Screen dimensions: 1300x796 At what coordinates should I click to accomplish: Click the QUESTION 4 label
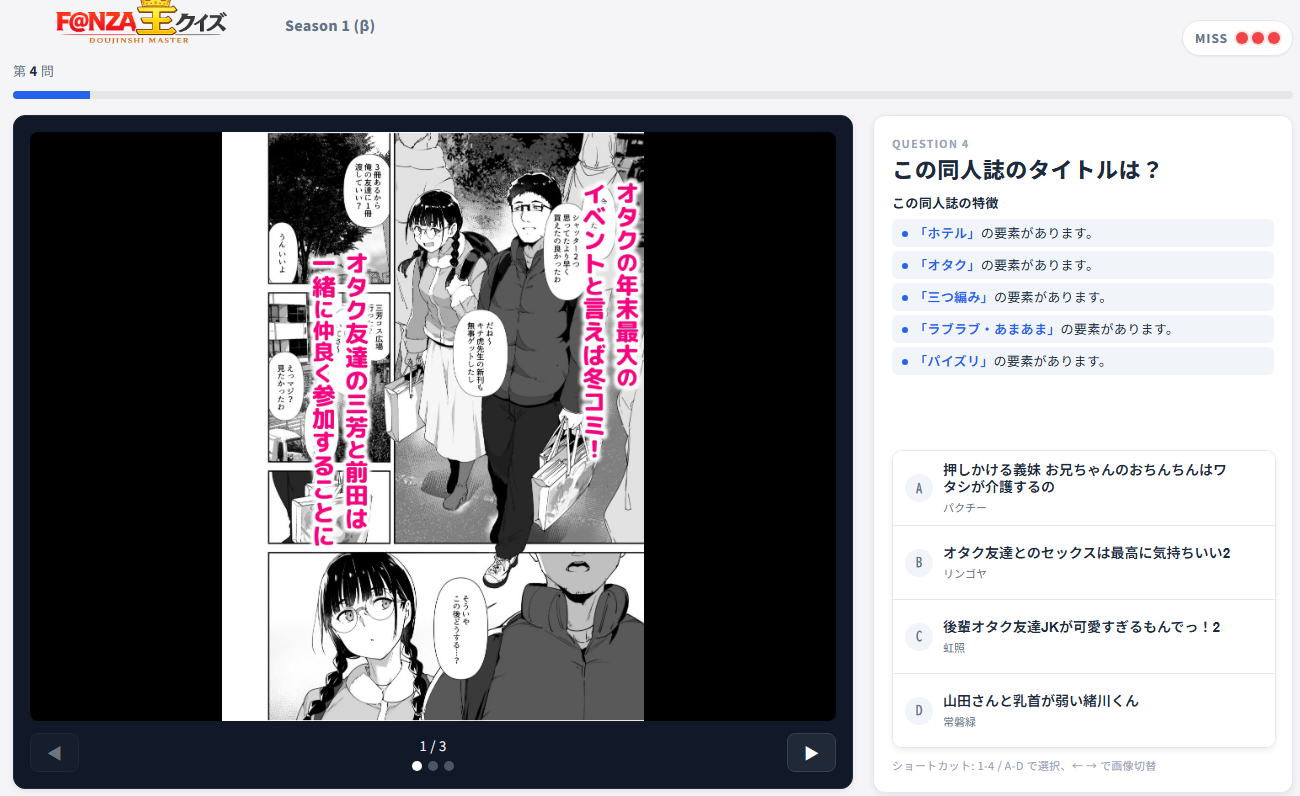(x=930, y=144)
